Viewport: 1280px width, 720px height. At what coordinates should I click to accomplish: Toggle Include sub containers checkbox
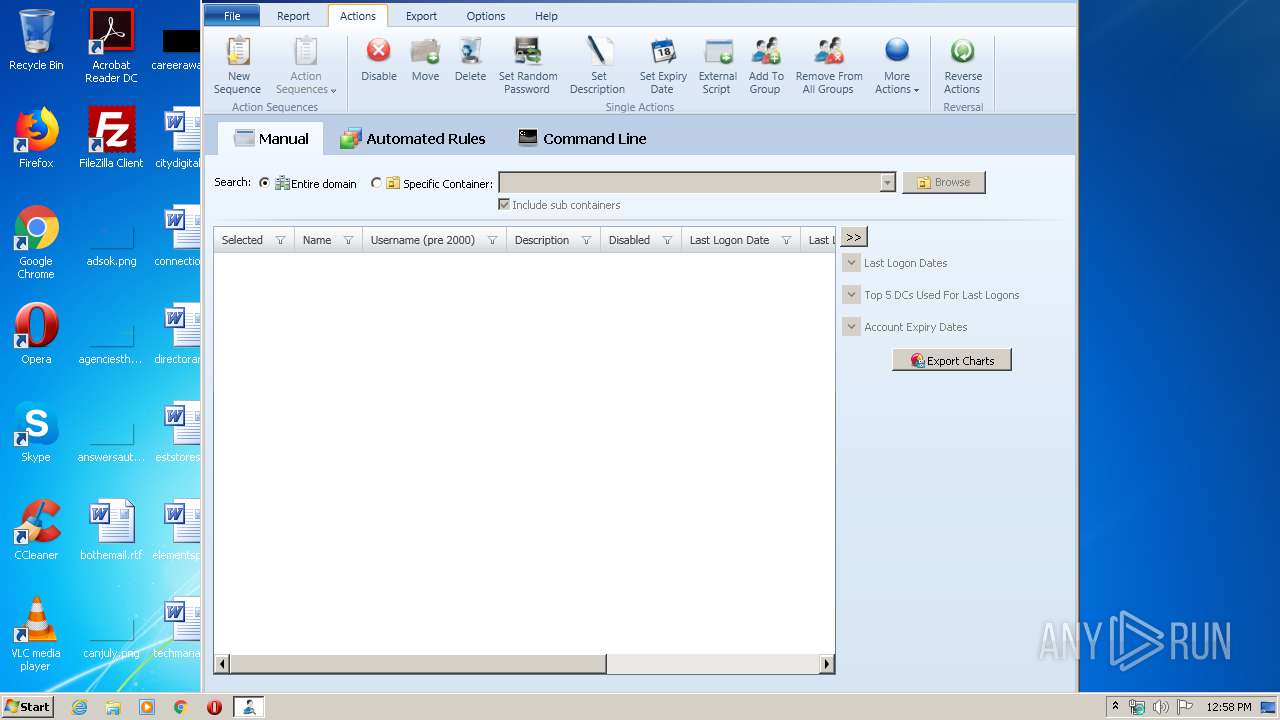coord(504,205)
